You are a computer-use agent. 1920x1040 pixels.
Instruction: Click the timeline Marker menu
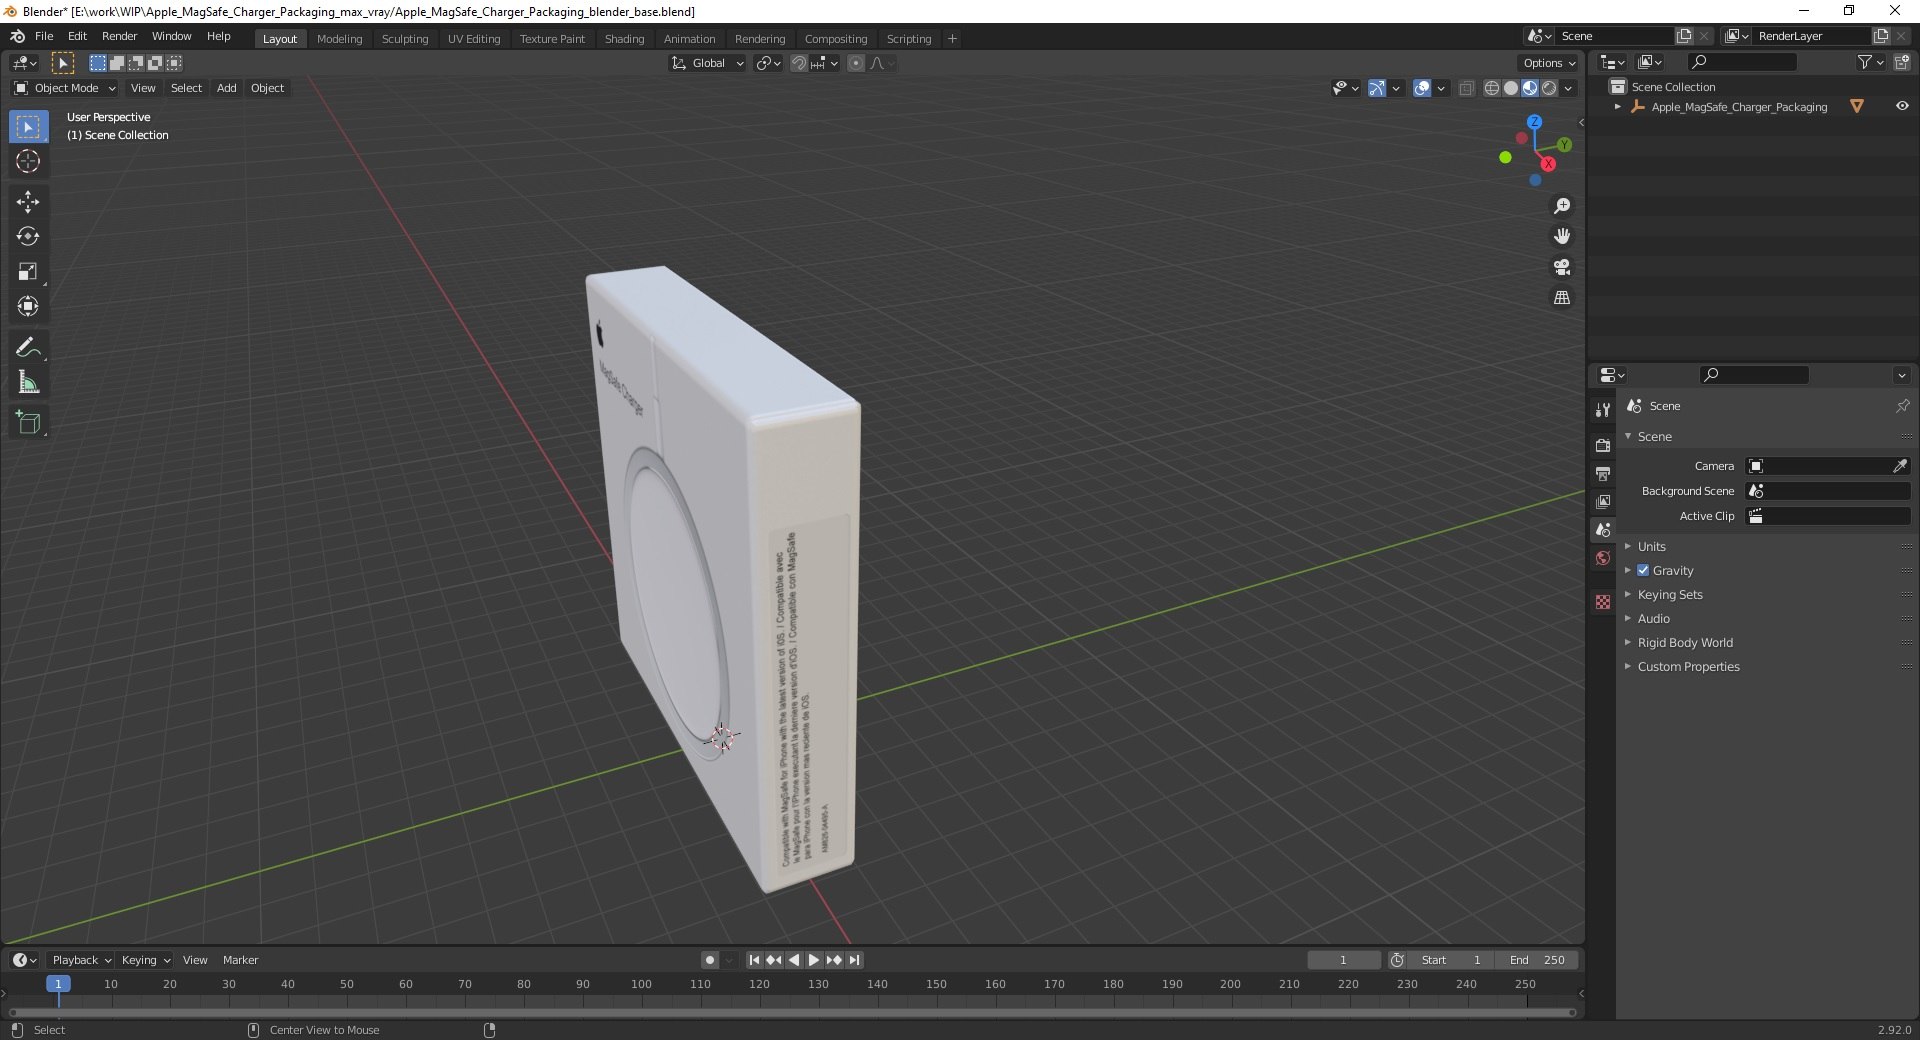click(x=240, y=960)
